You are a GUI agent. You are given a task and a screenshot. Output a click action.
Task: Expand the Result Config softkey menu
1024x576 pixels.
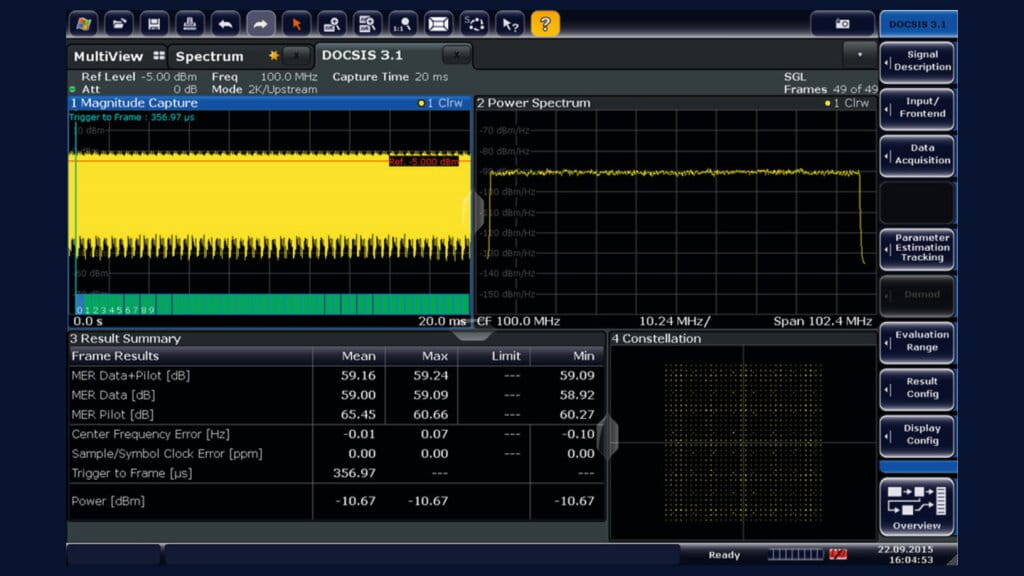pos(916,388)
